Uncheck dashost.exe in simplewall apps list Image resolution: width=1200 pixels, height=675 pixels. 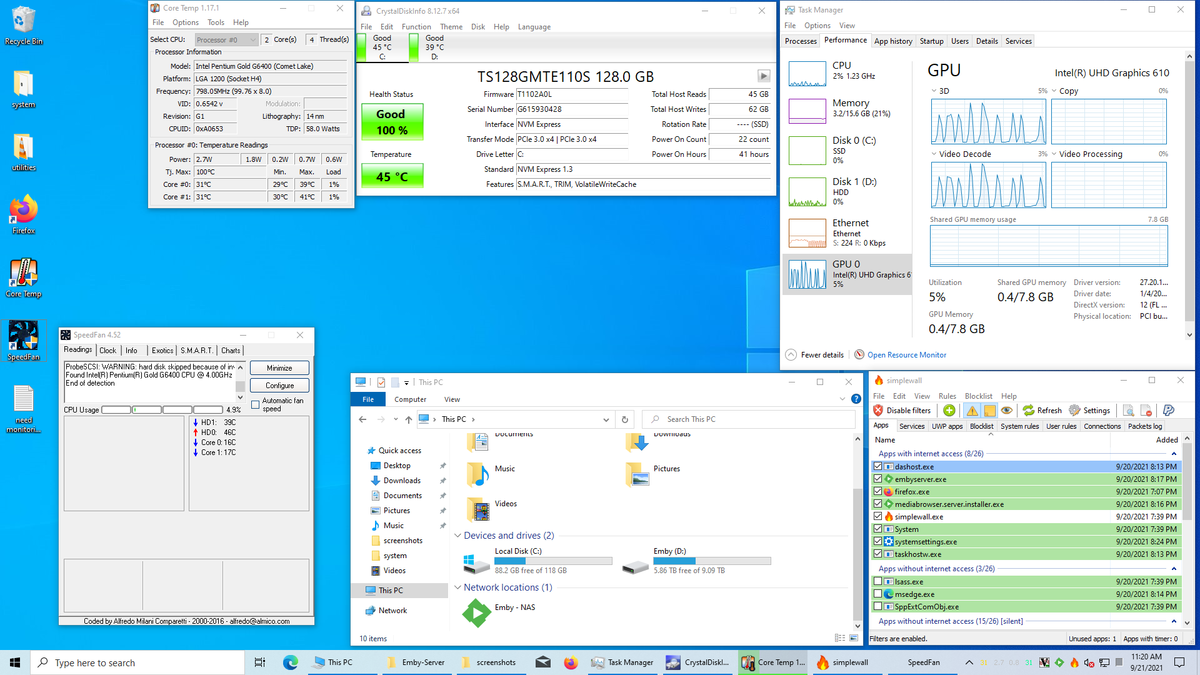point(877,466)
